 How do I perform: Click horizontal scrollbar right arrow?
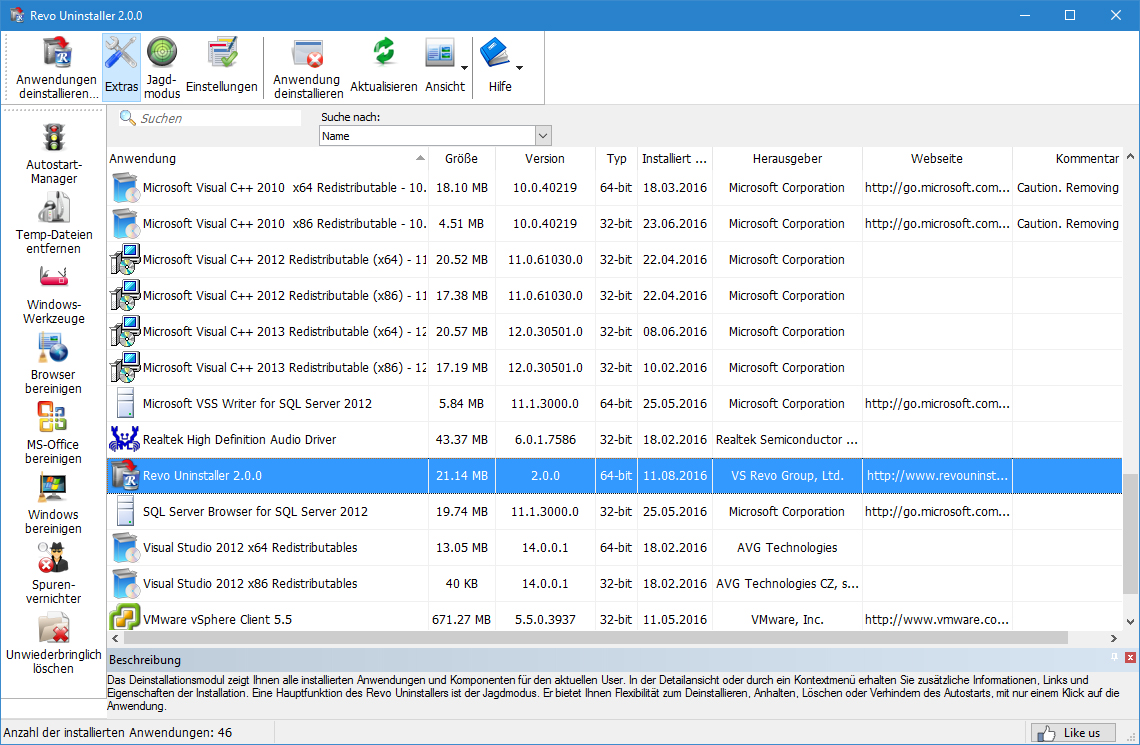(x=1114, y=638)
